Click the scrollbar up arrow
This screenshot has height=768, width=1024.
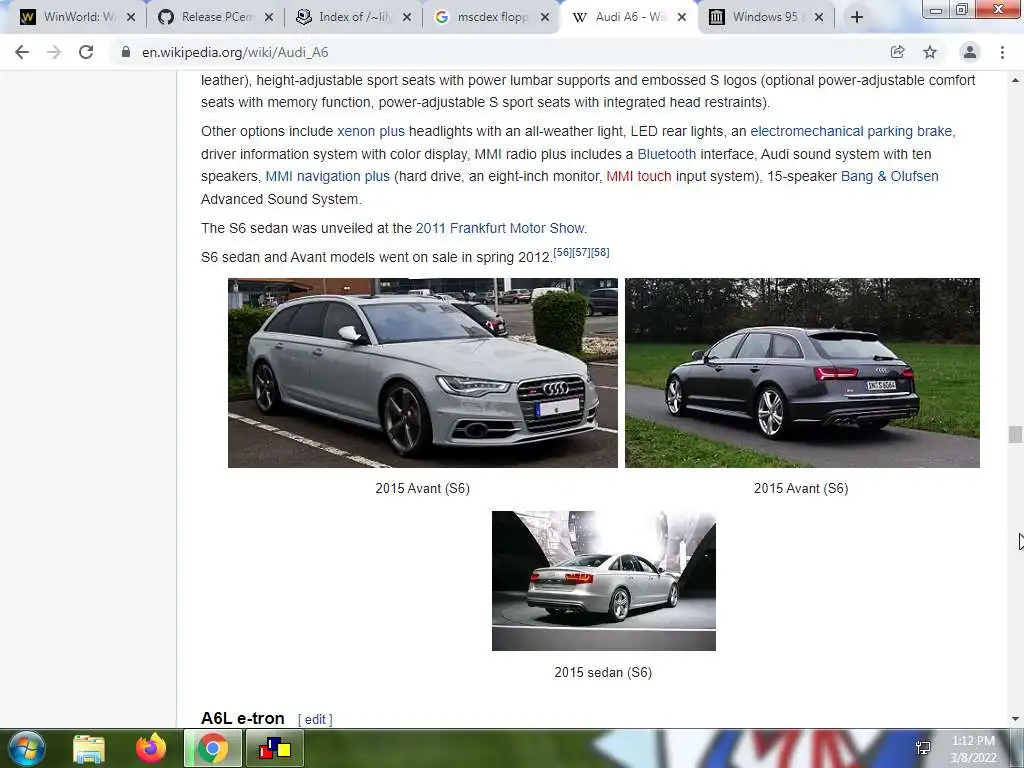tap(1015, 80)
